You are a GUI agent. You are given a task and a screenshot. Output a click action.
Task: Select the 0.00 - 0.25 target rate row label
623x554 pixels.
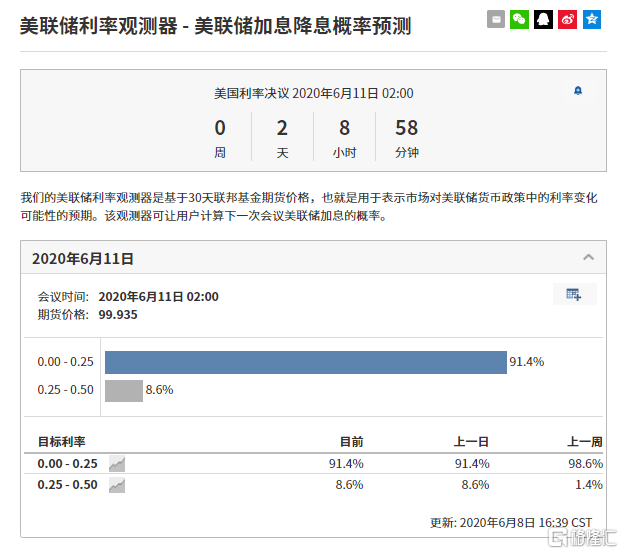[68, 464]
